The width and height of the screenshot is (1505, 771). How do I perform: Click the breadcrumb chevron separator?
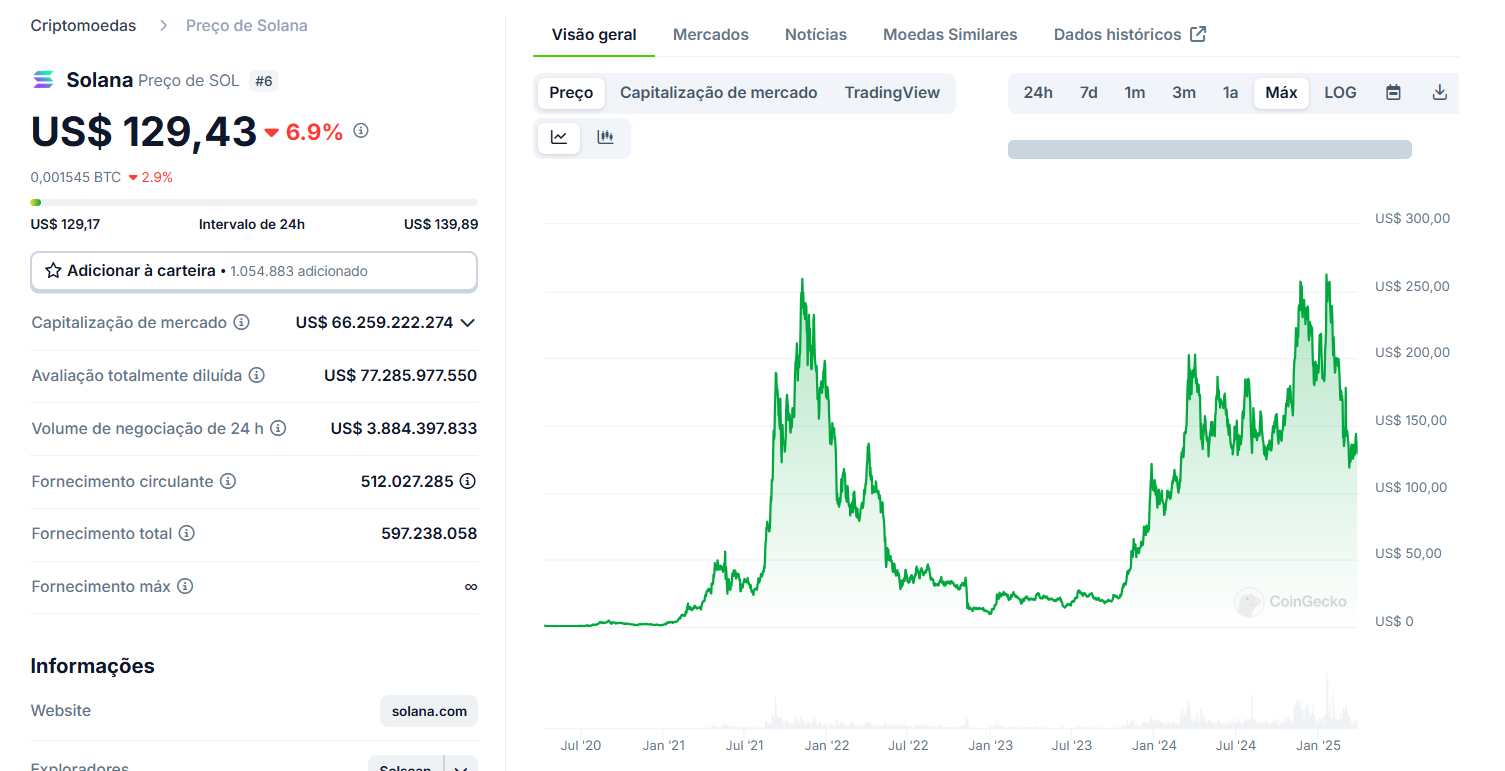click(x=164, y=26)
